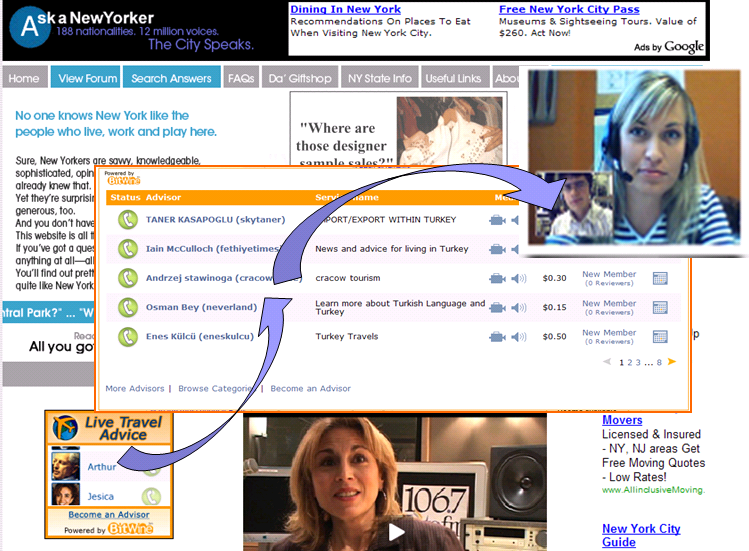This screenshot has width=749, height=551.
Task: Click speaker audio icon in cracow tourism row
Action: [518, 279]
